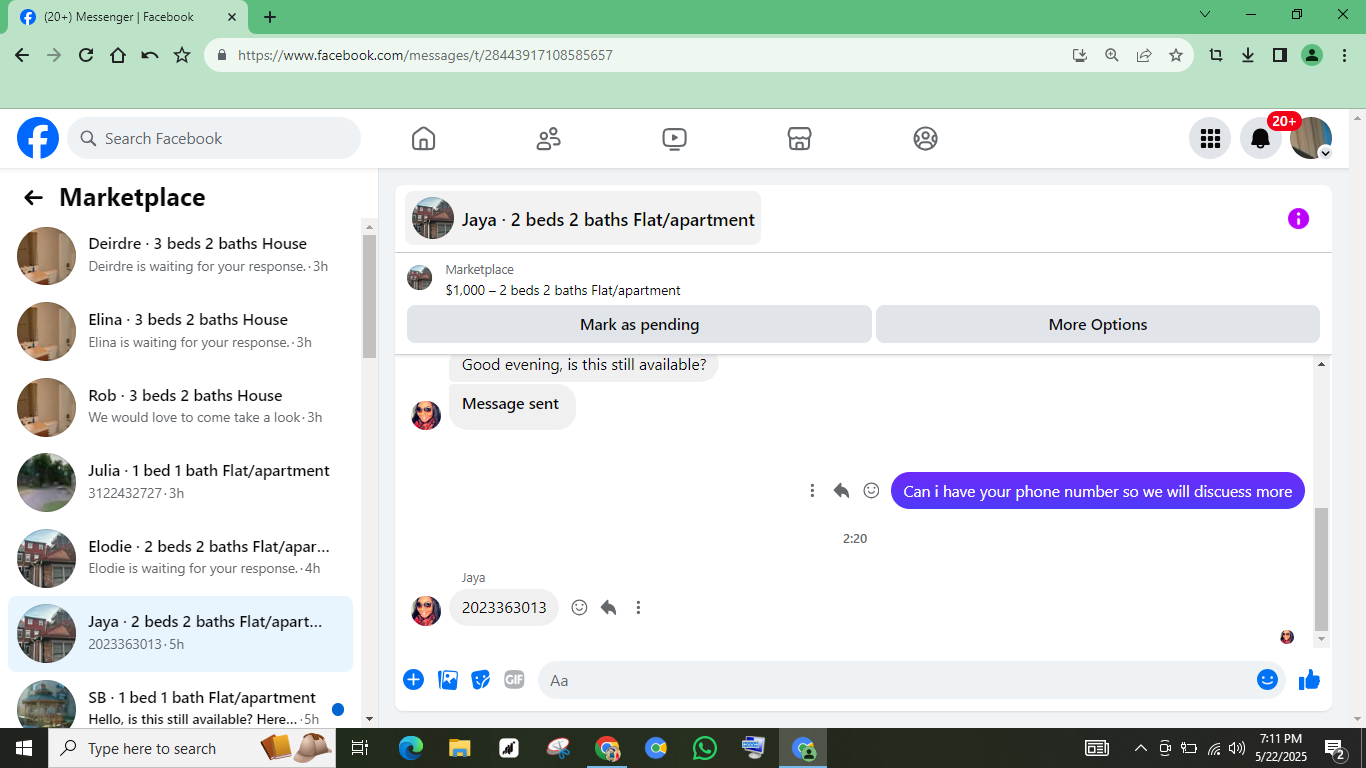Open more actions plus icon in the composer
The image size is (1366, 768).
pos(413,680)
